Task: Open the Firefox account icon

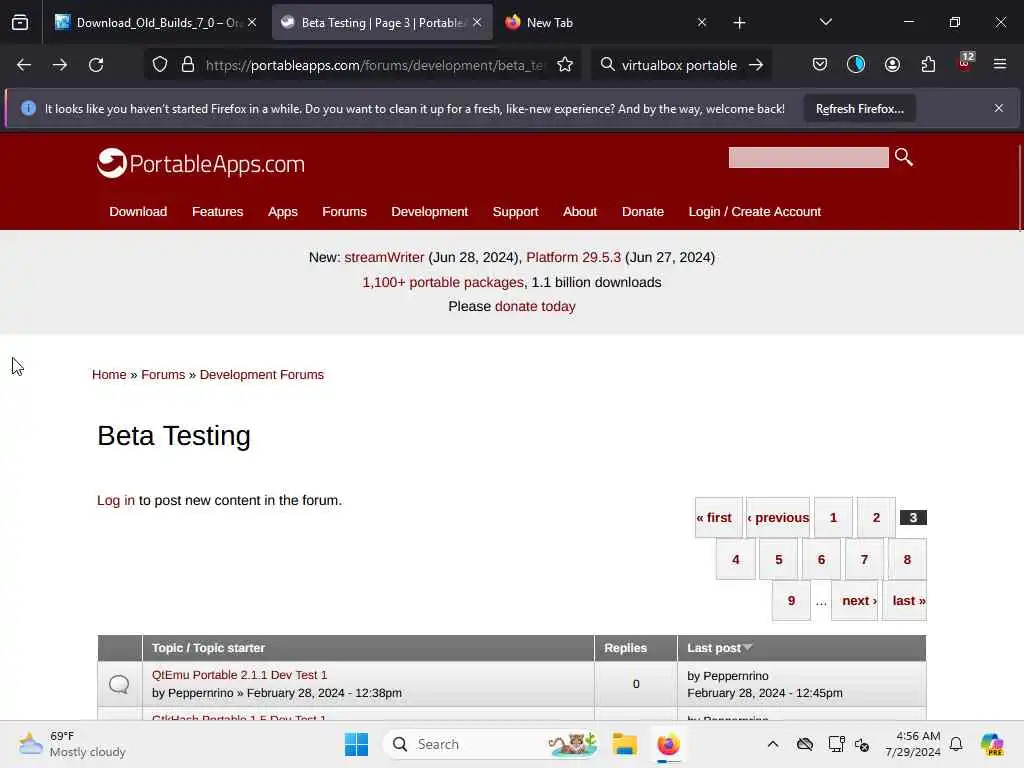Action: pos(892,64)
